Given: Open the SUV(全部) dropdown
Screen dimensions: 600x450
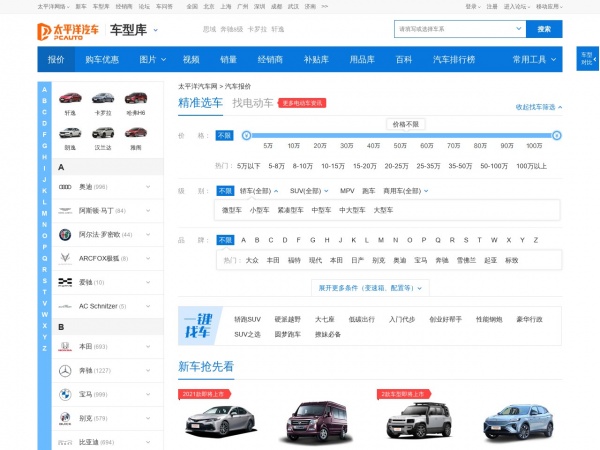Looking at the screenshot, I should (x=309, y=191).
